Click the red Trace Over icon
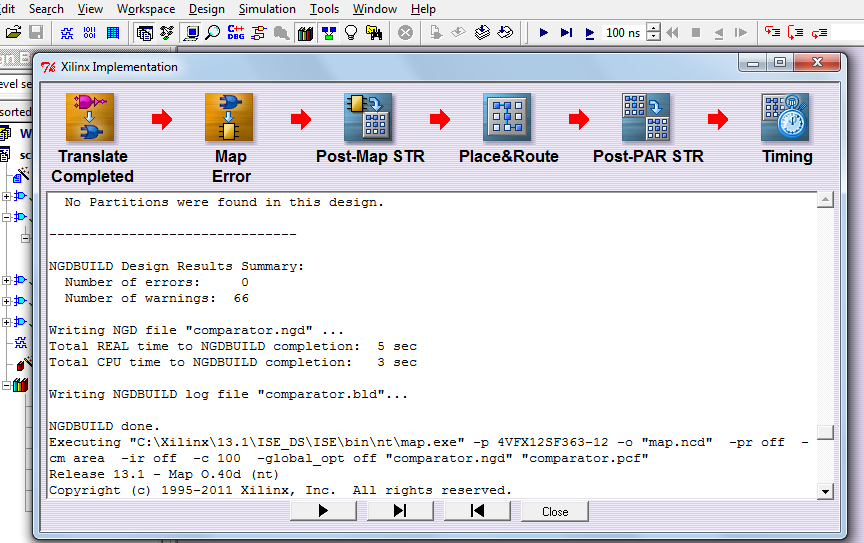864x543 pixels. tap(795, 33)
